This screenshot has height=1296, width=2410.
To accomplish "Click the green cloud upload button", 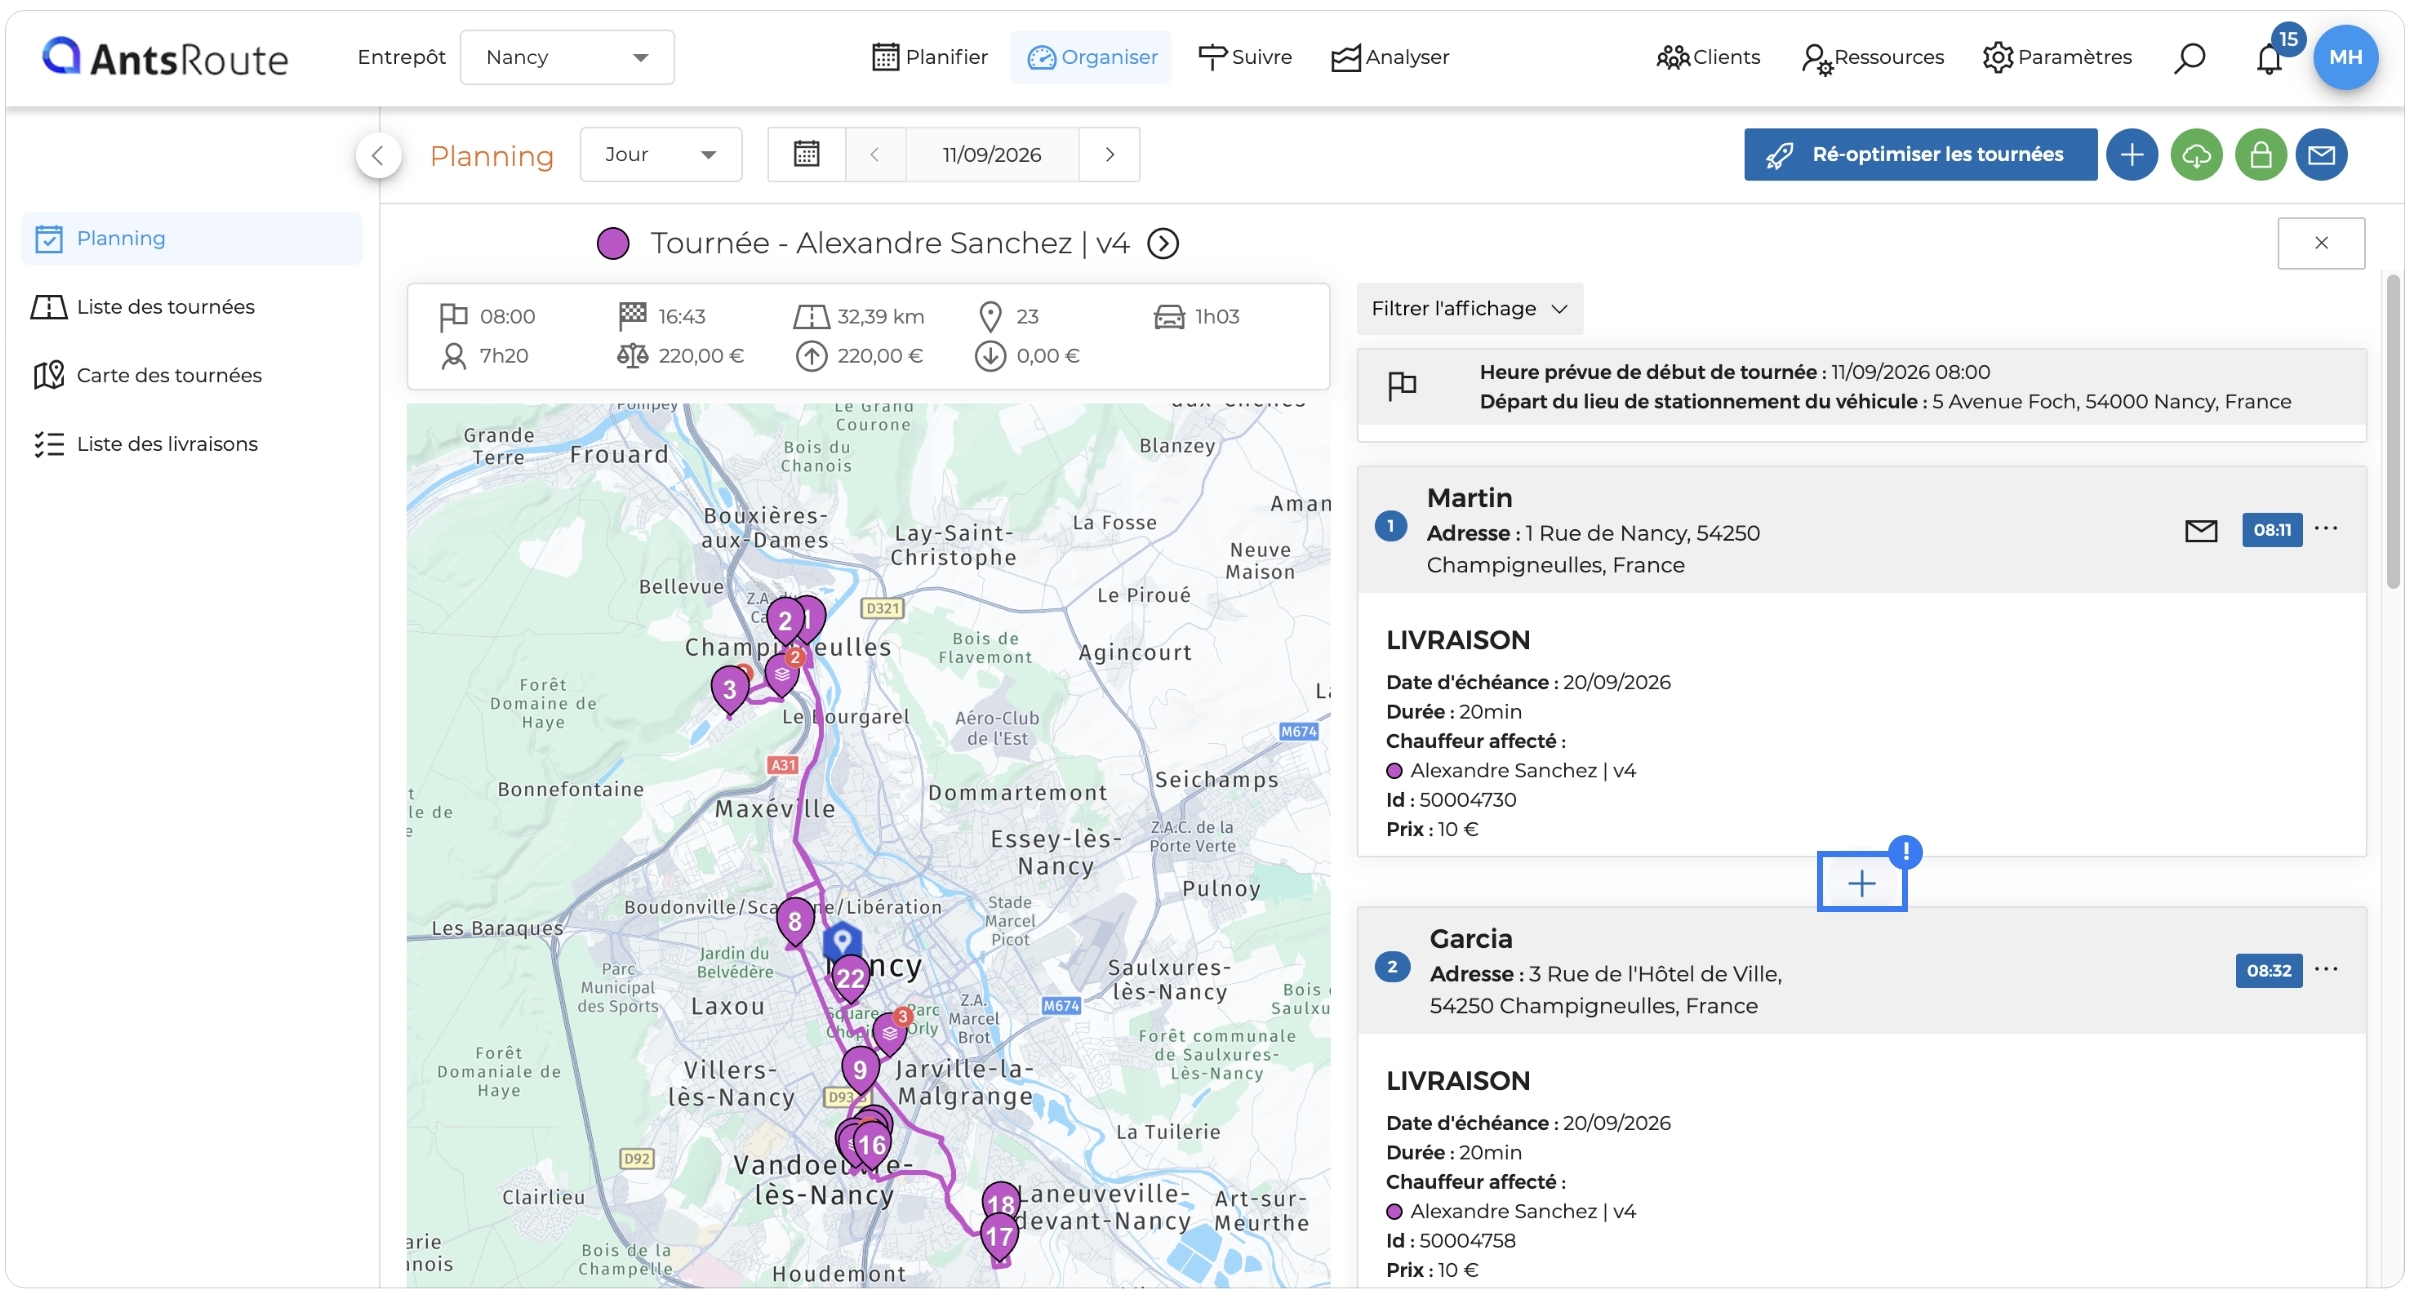I will (2196, 155).
